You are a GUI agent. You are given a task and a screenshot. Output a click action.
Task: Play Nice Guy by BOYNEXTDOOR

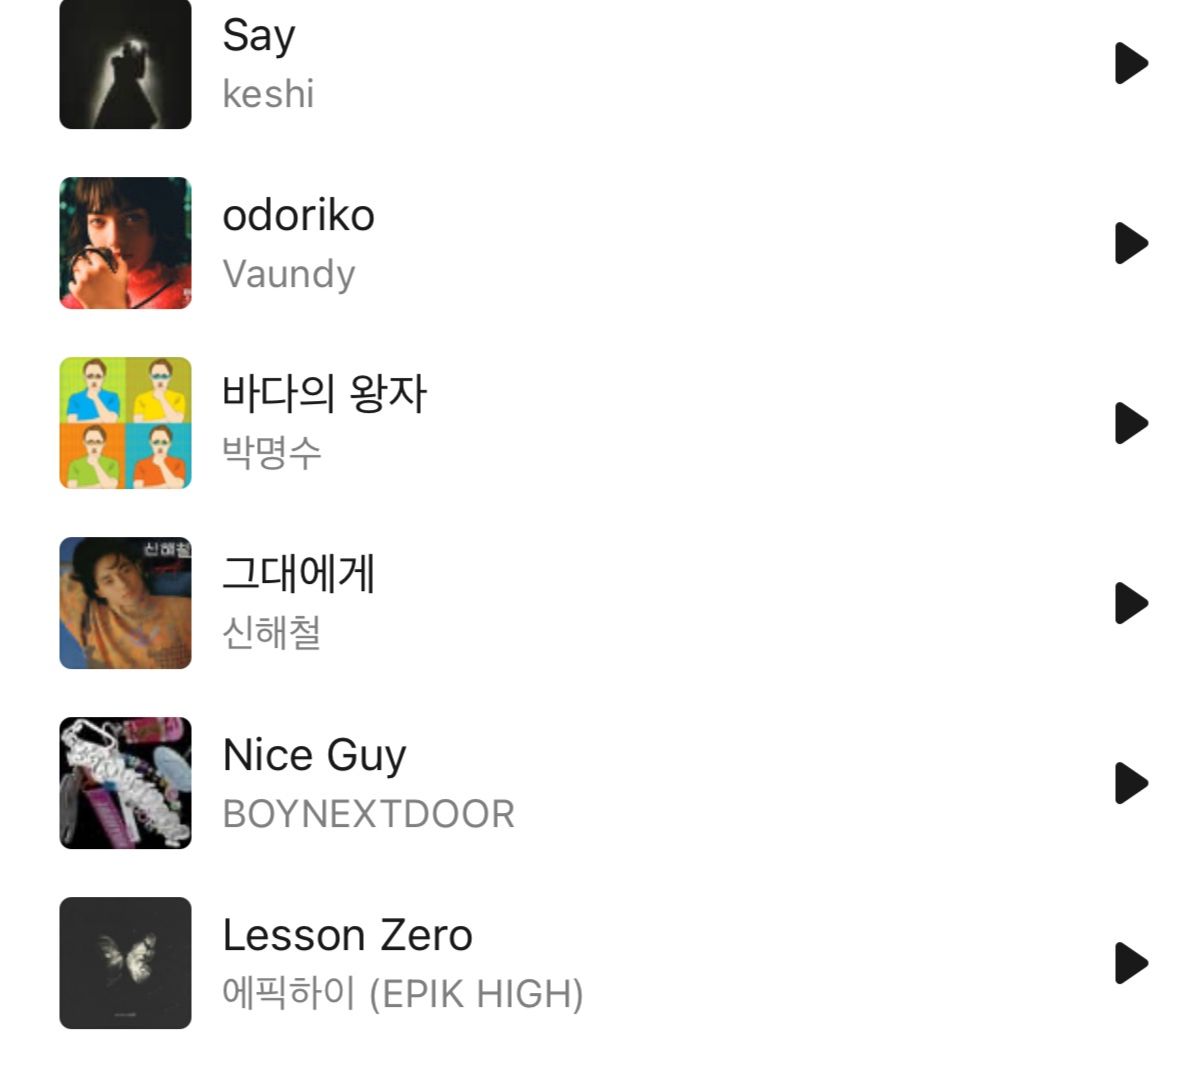[x=1131, y=783]
